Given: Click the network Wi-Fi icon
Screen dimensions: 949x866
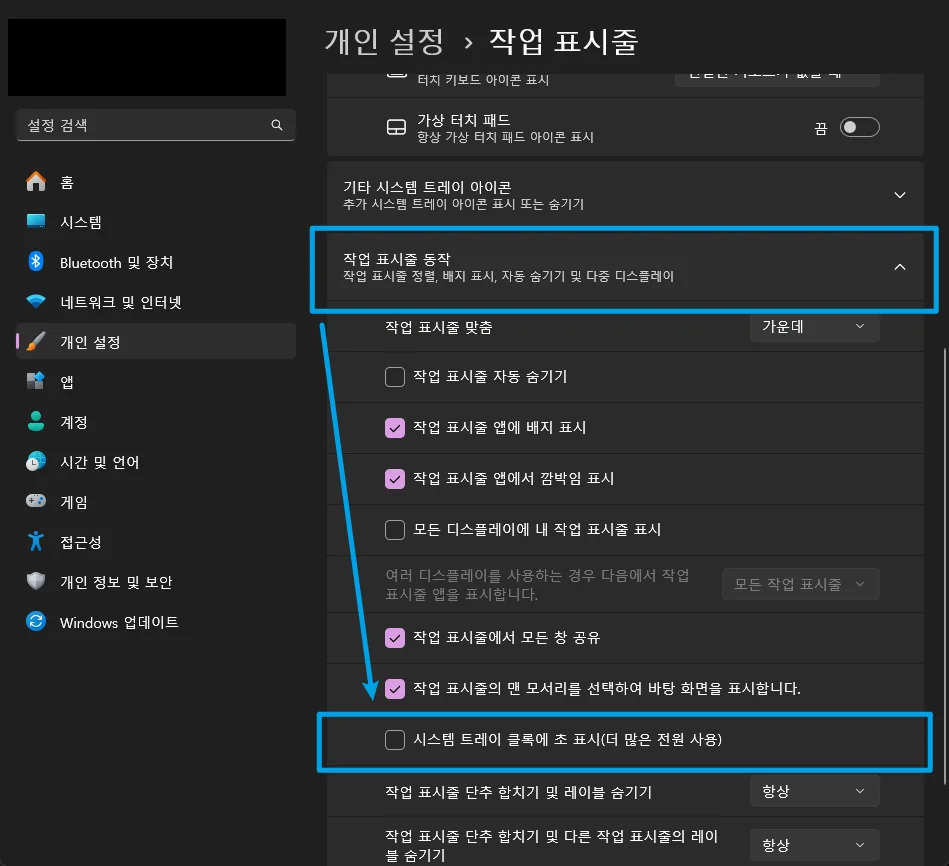Looking at the screenshot, I should pos(36,301).
